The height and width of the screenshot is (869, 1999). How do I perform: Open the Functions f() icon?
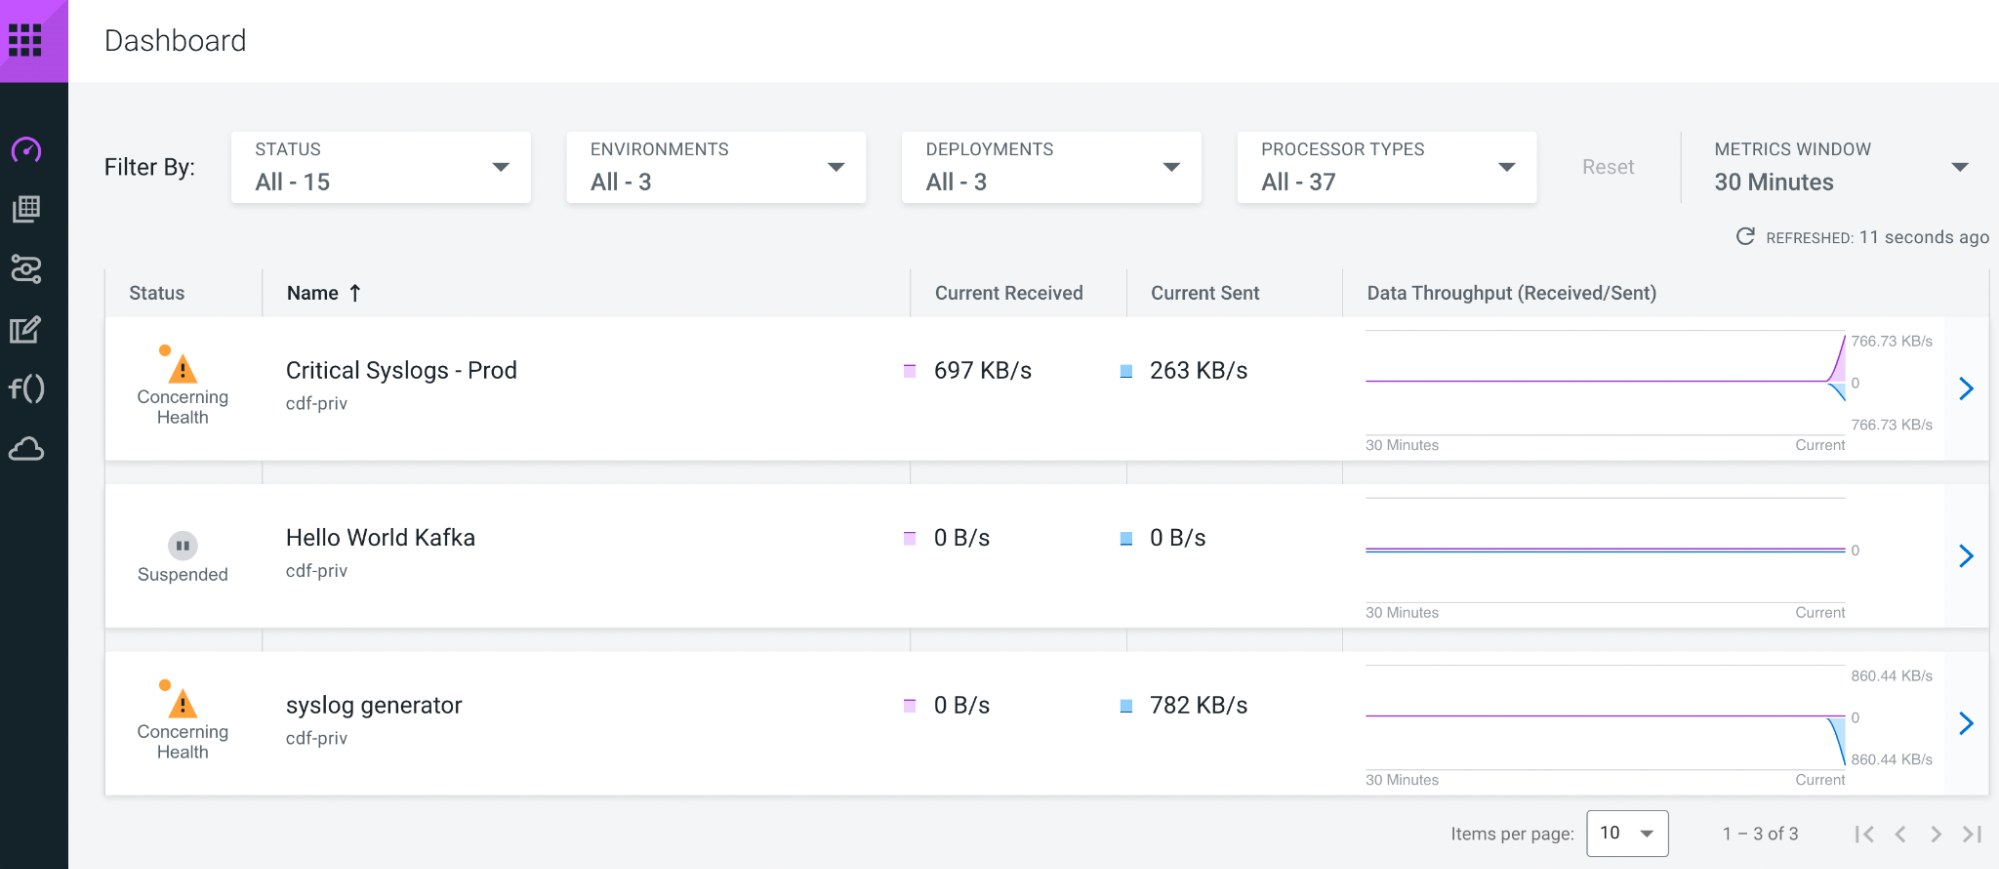tap(26, 388)
